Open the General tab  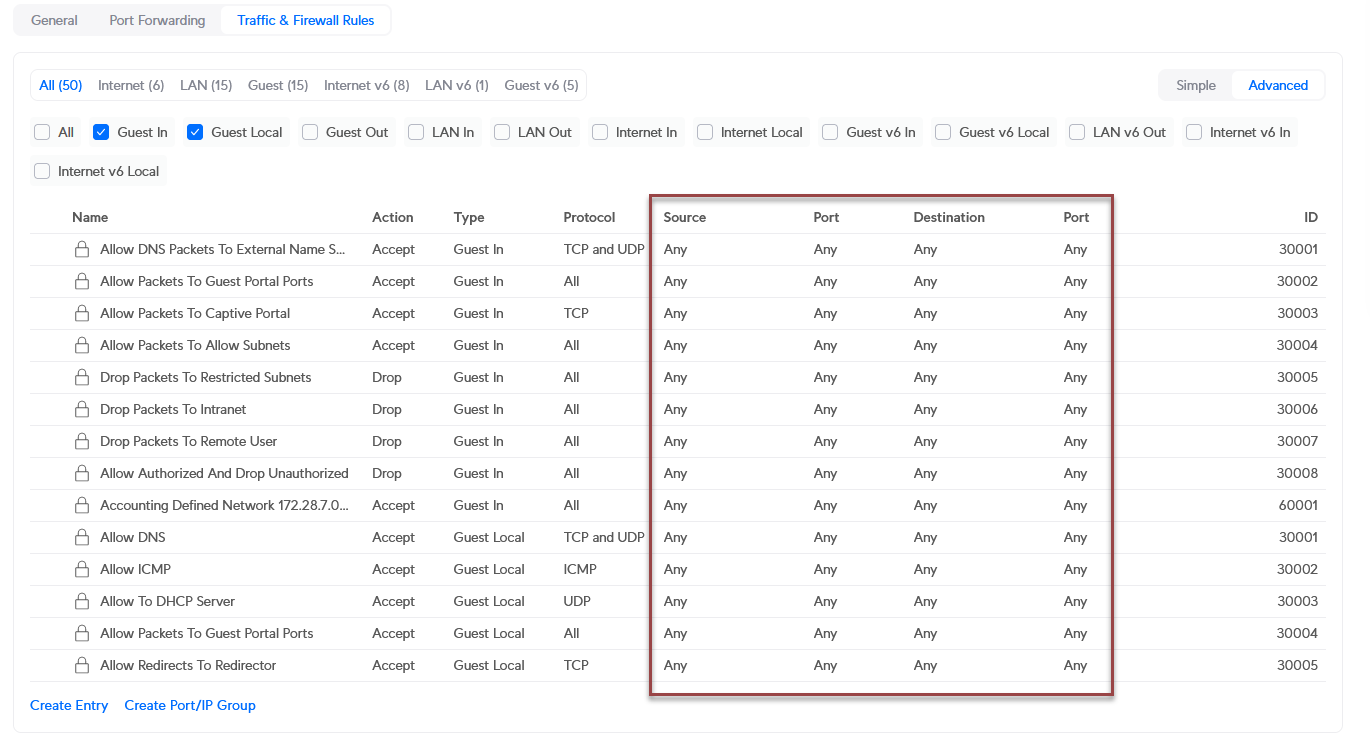click(x=54, y=20)
